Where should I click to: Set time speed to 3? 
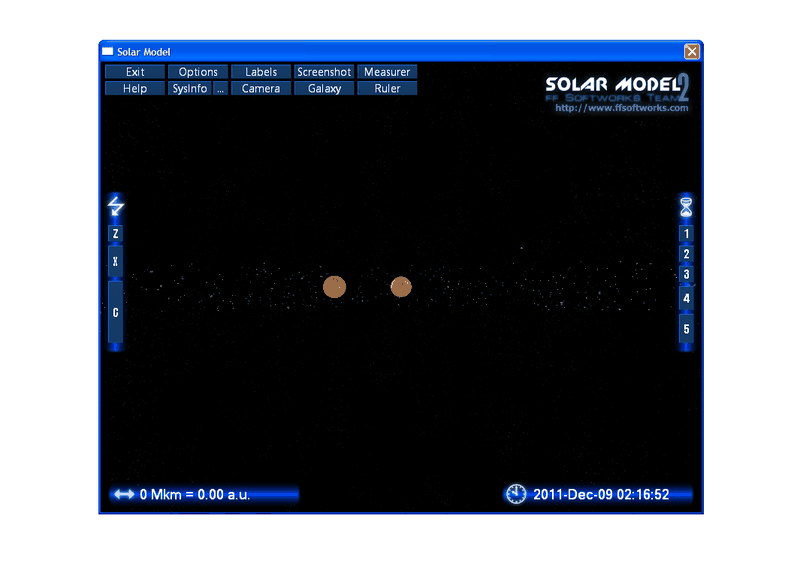tap(686, 275)
